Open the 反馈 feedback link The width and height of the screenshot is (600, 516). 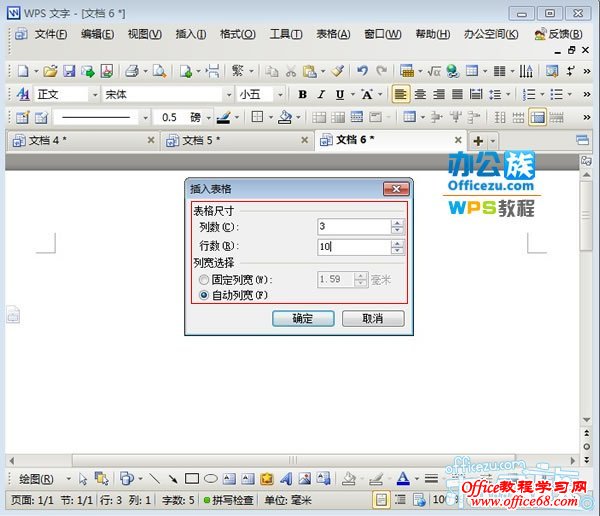(x=558, y=34)
